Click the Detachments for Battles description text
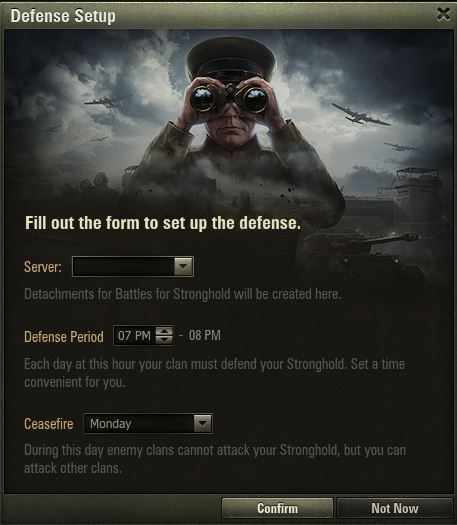Viewport: 457px width, 525px height. point(182,294)
